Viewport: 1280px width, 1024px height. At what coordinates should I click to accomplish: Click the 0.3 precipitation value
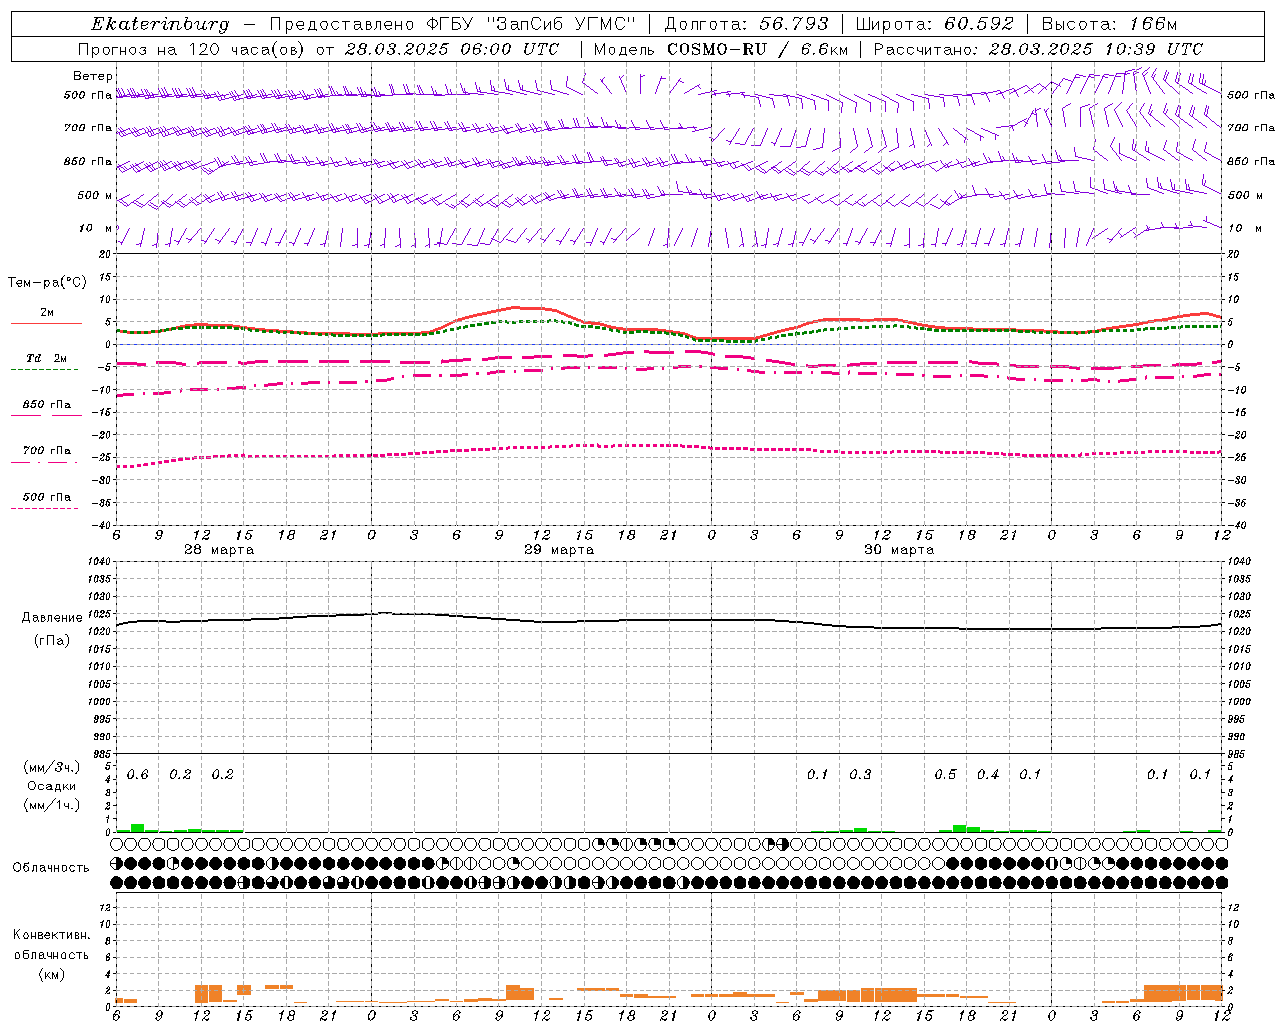pos(860,775)
